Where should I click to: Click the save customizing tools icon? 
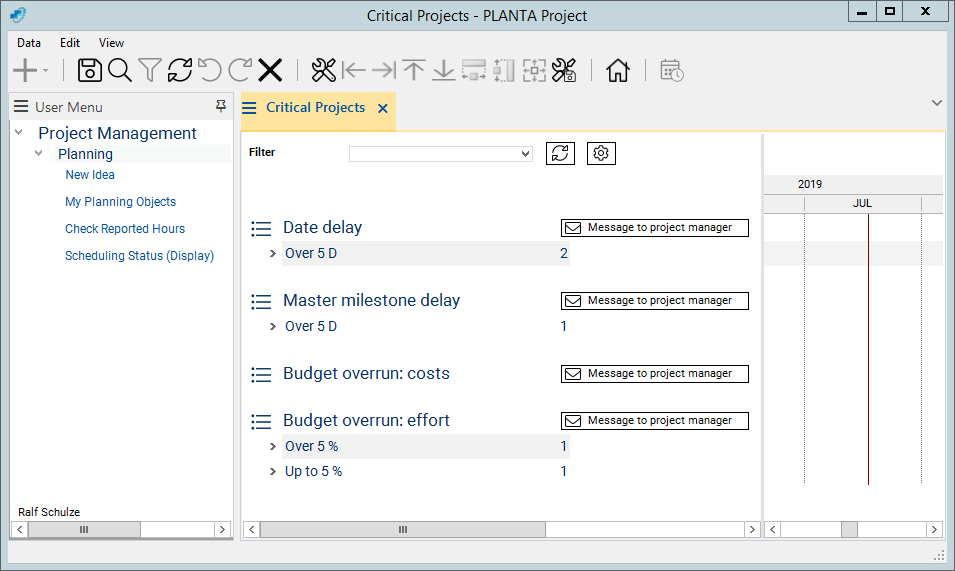564,70
